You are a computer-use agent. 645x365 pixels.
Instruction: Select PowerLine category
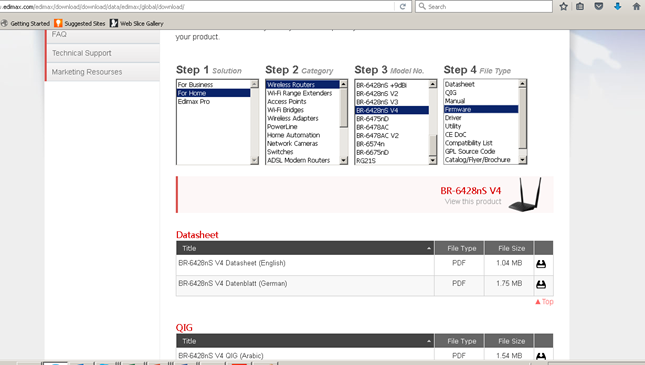tap(303, 127)
